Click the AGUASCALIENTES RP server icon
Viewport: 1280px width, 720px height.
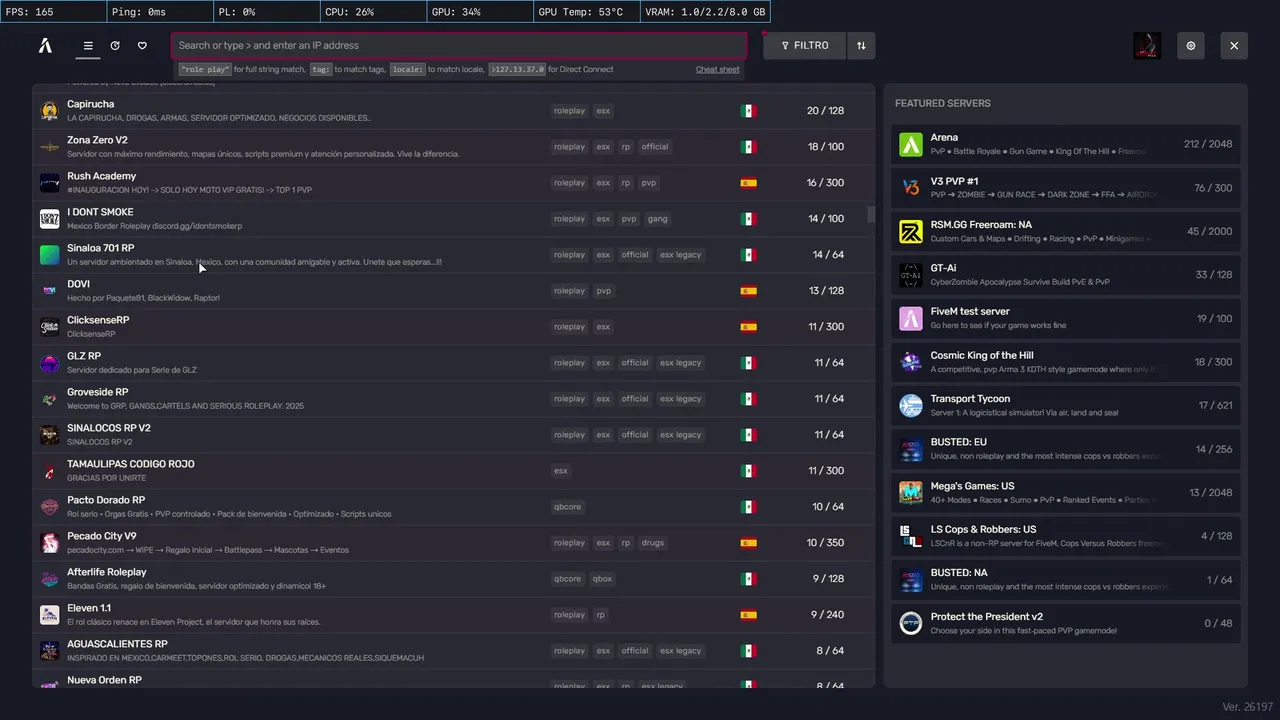pyautogui.click(x=49, y=651)
